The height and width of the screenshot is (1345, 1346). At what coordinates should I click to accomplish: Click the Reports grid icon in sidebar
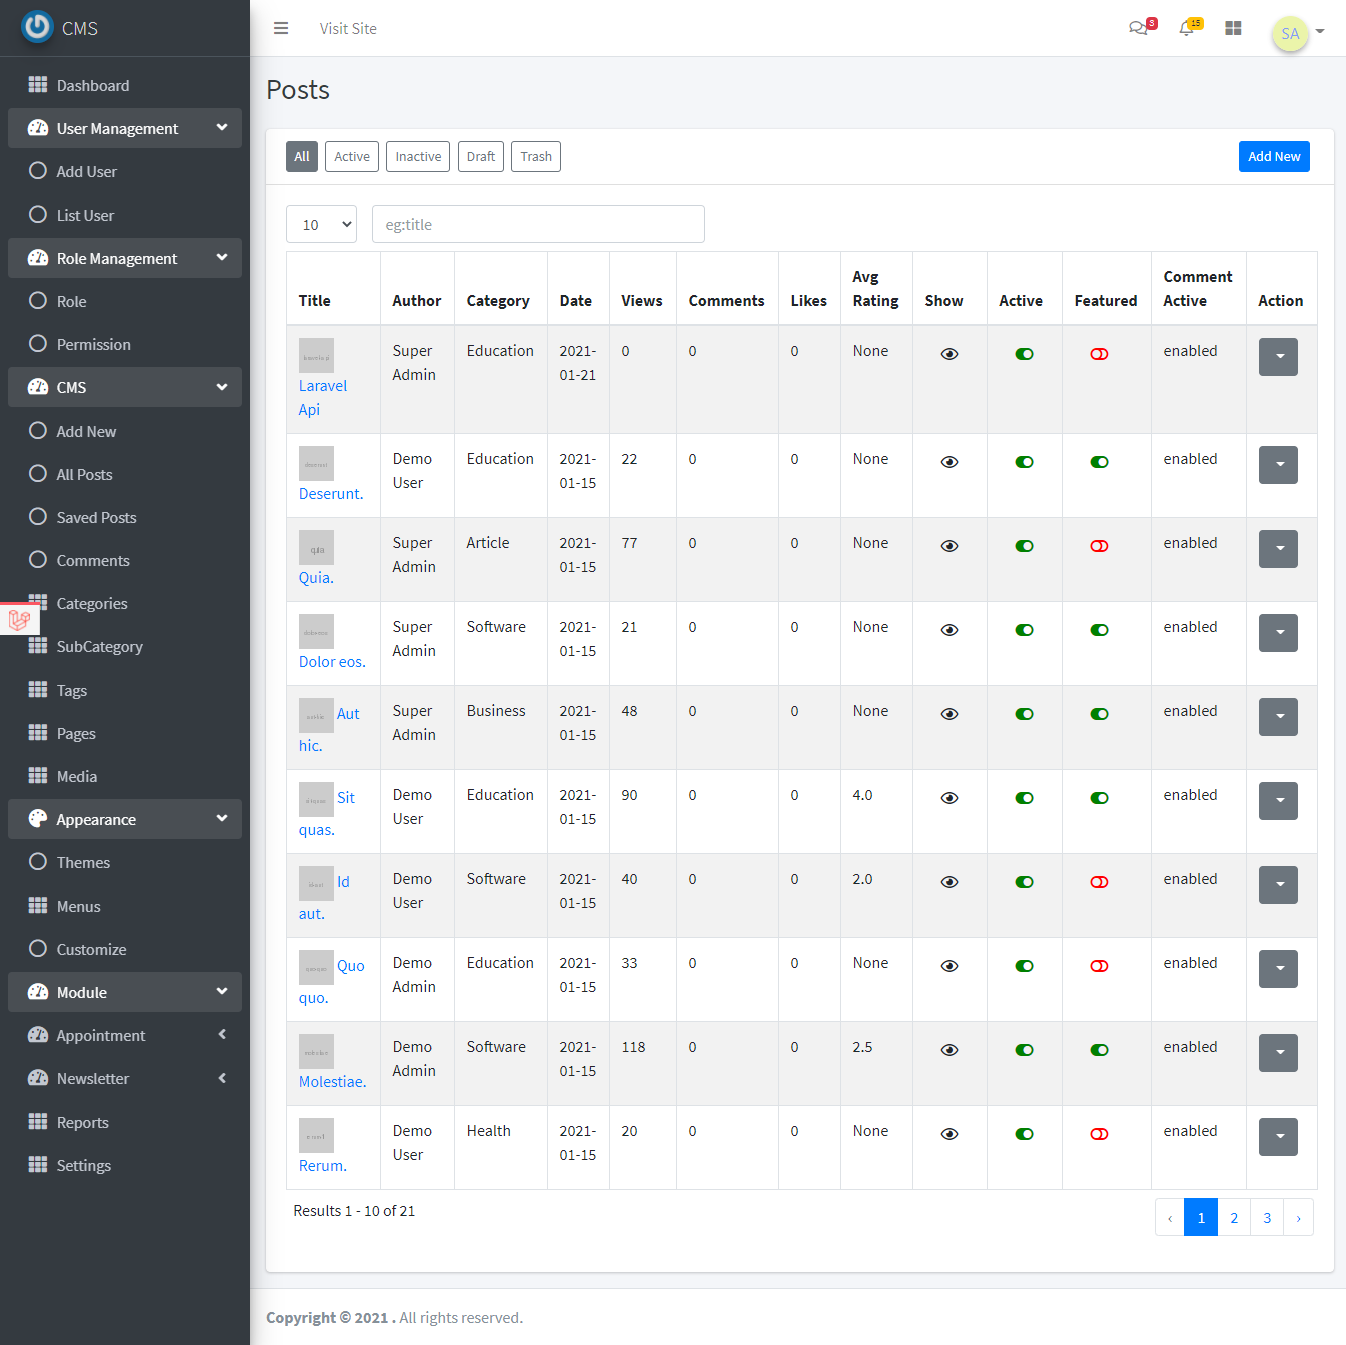[38, 1122]
